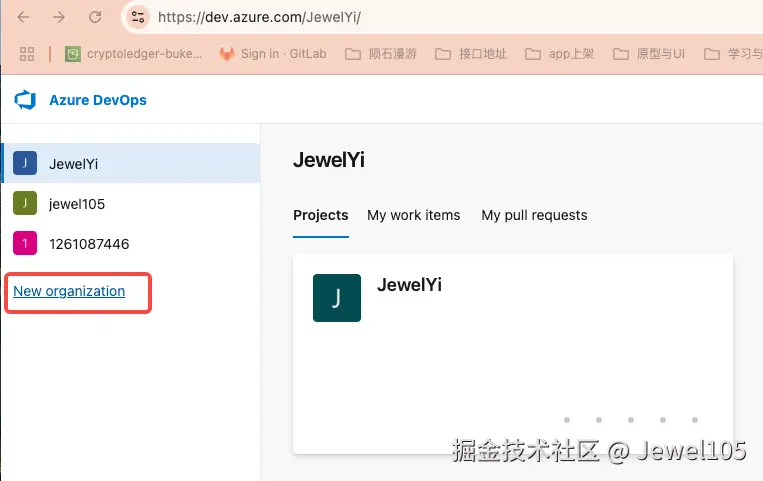Viewport: 763px width, 481px height.
Task: Click the address bar URL dev.azure.com/JewelYi/
Action: pyautogui.click(x=259, y=18)
